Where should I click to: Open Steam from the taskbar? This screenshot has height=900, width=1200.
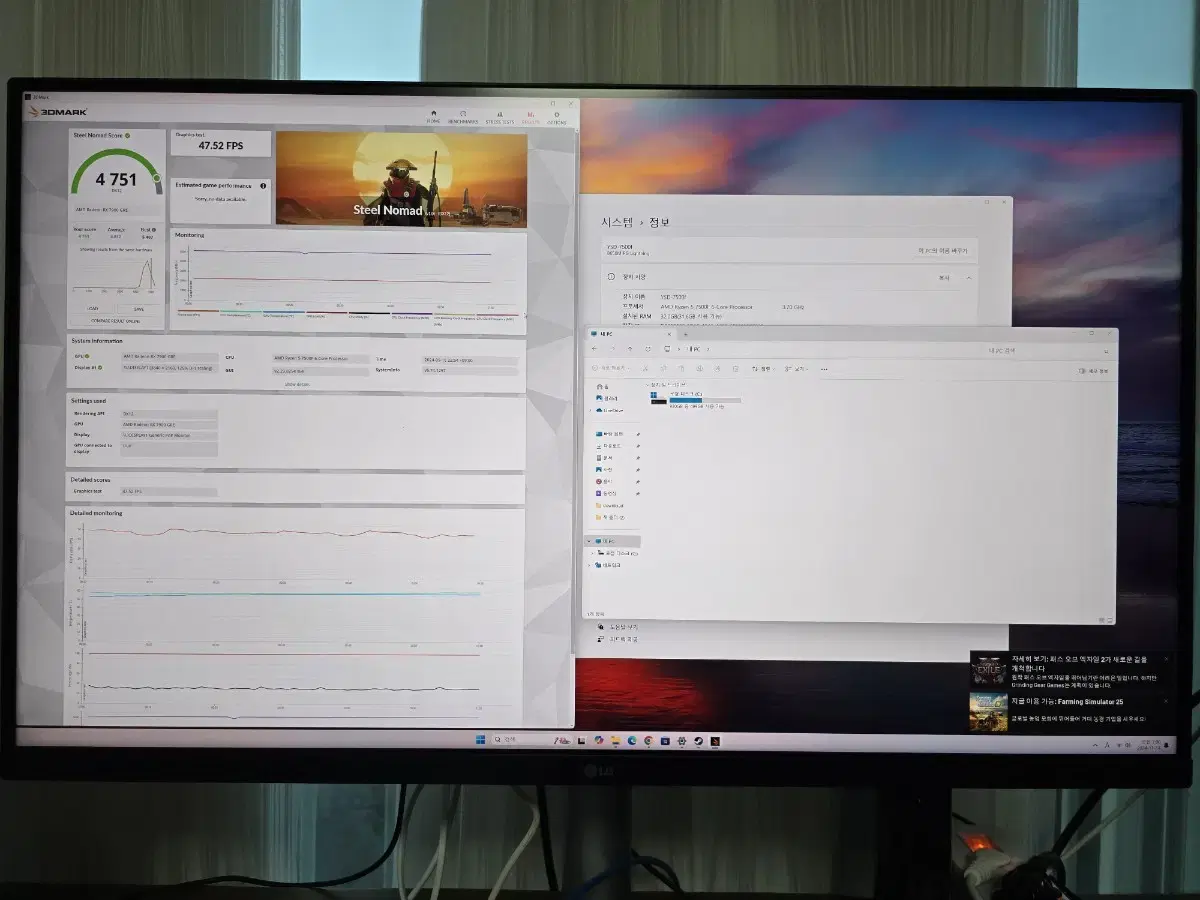pyautogui.click(x=698, y=741)
